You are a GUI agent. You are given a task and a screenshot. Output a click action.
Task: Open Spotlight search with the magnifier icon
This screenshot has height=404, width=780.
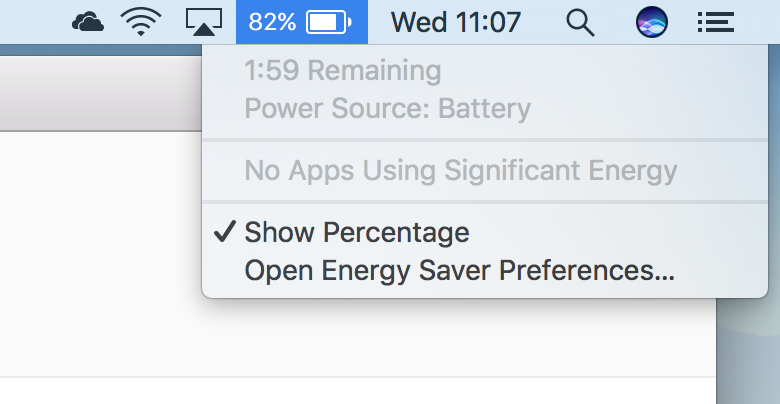click(580, 22)
